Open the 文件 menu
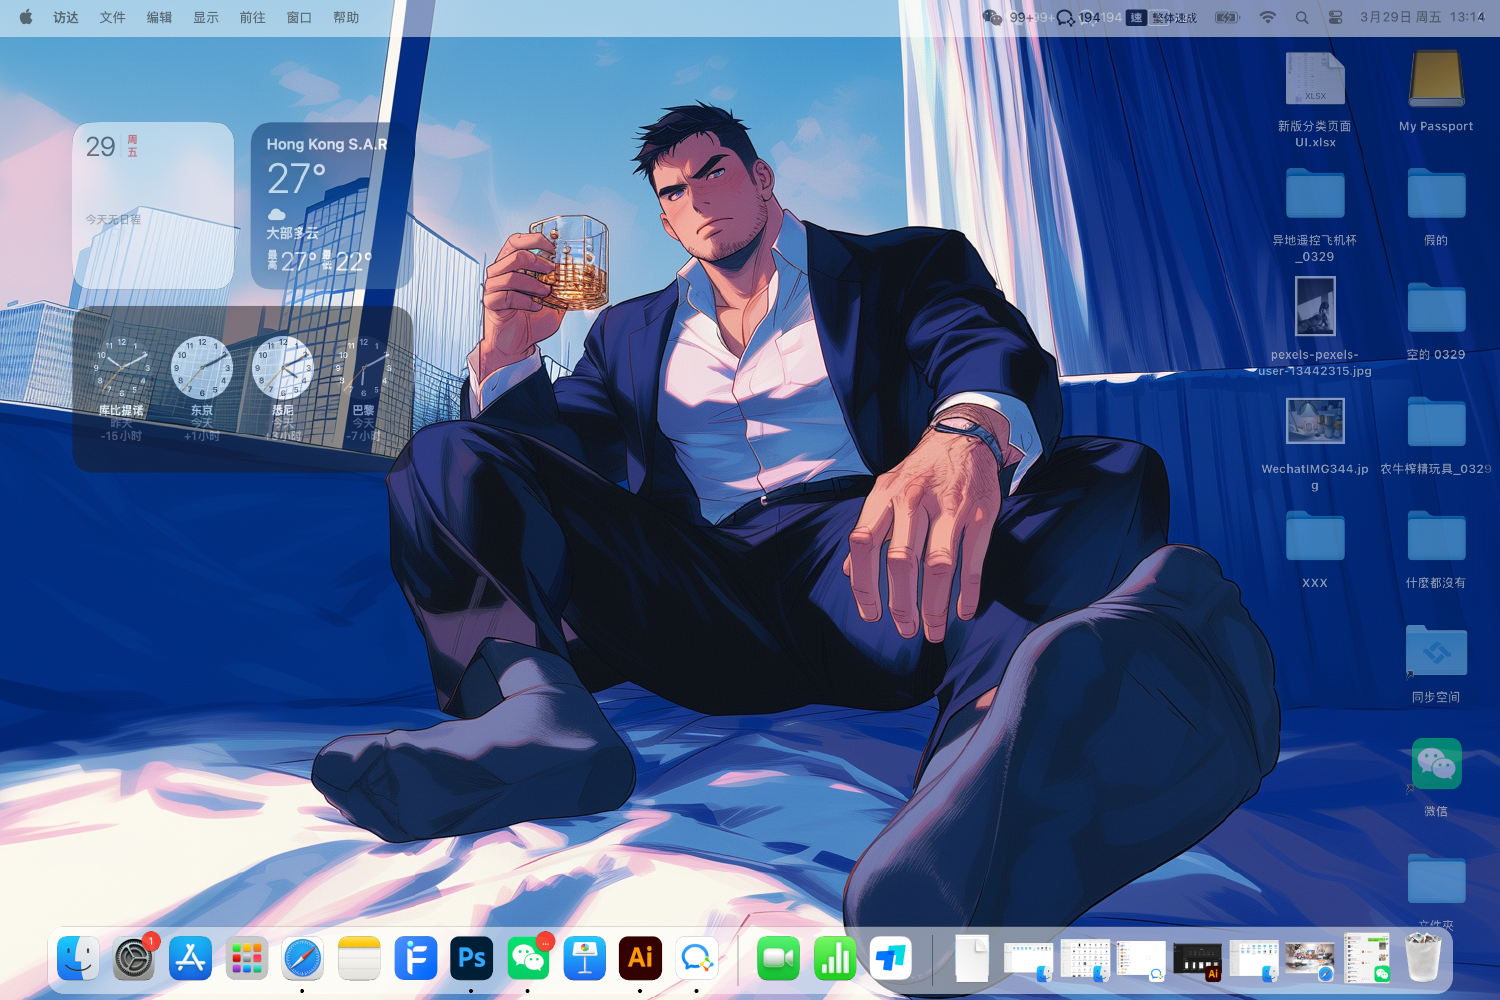 pos(113,17)
